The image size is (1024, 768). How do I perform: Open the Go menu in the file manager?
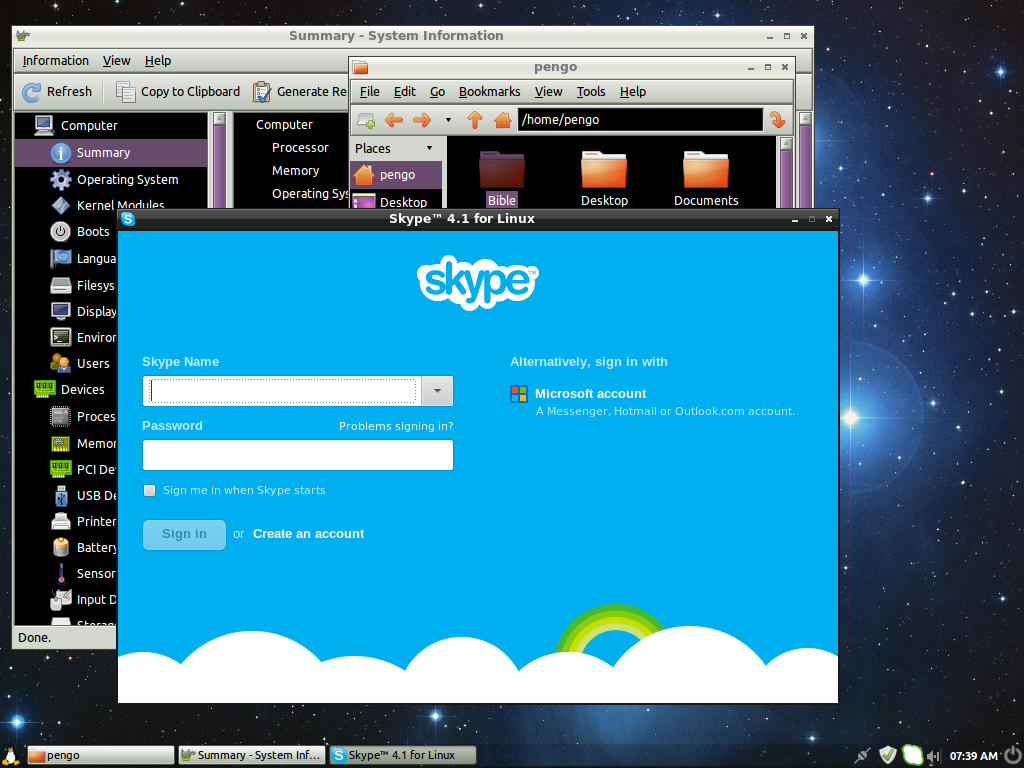438,92
